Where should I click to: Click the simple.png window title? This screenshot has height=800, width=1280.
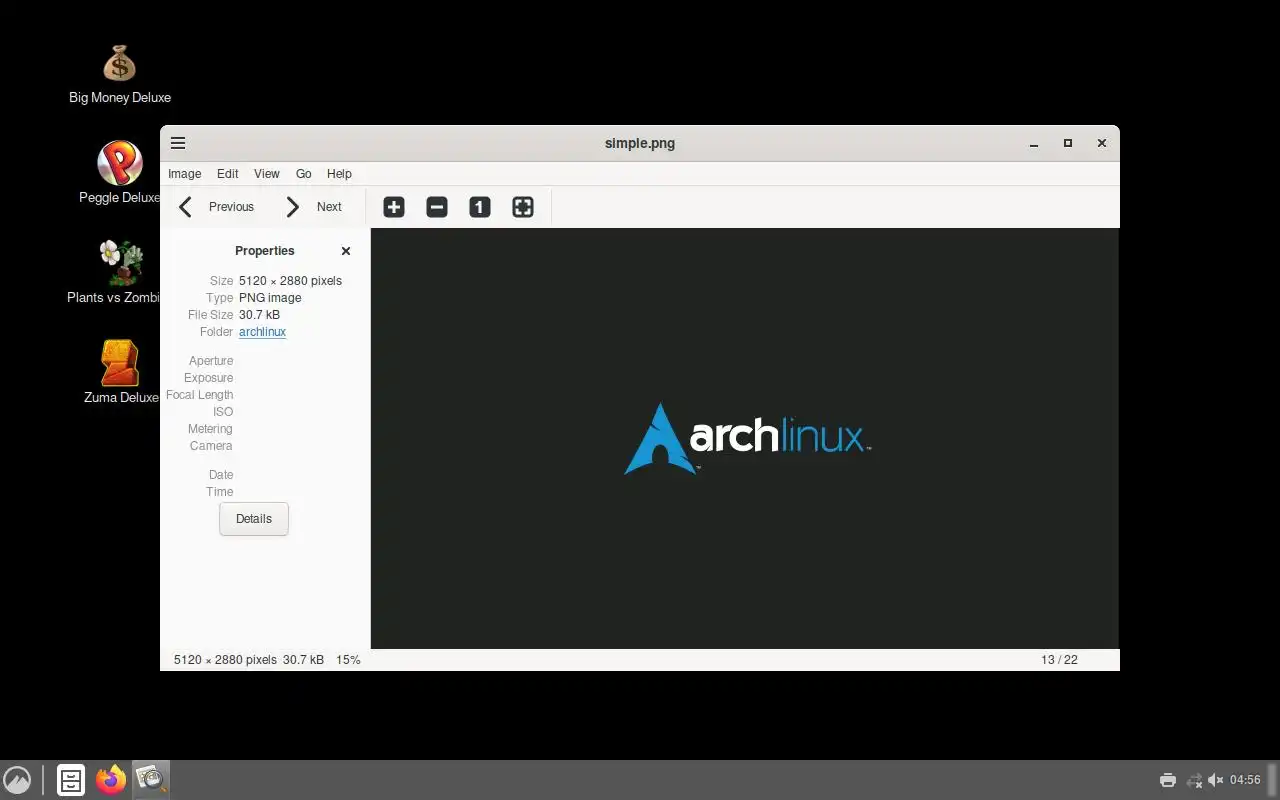pos(640,143)
